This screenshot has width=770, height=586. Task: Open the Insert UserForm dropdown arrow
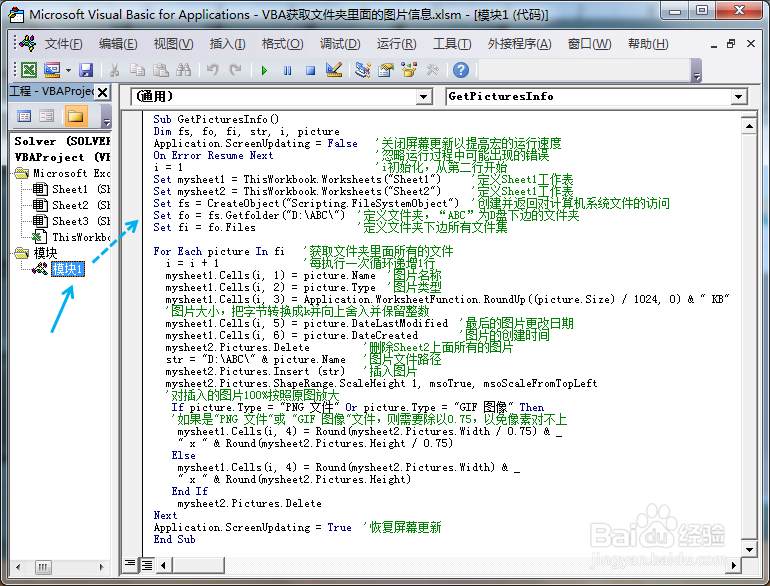68,70
